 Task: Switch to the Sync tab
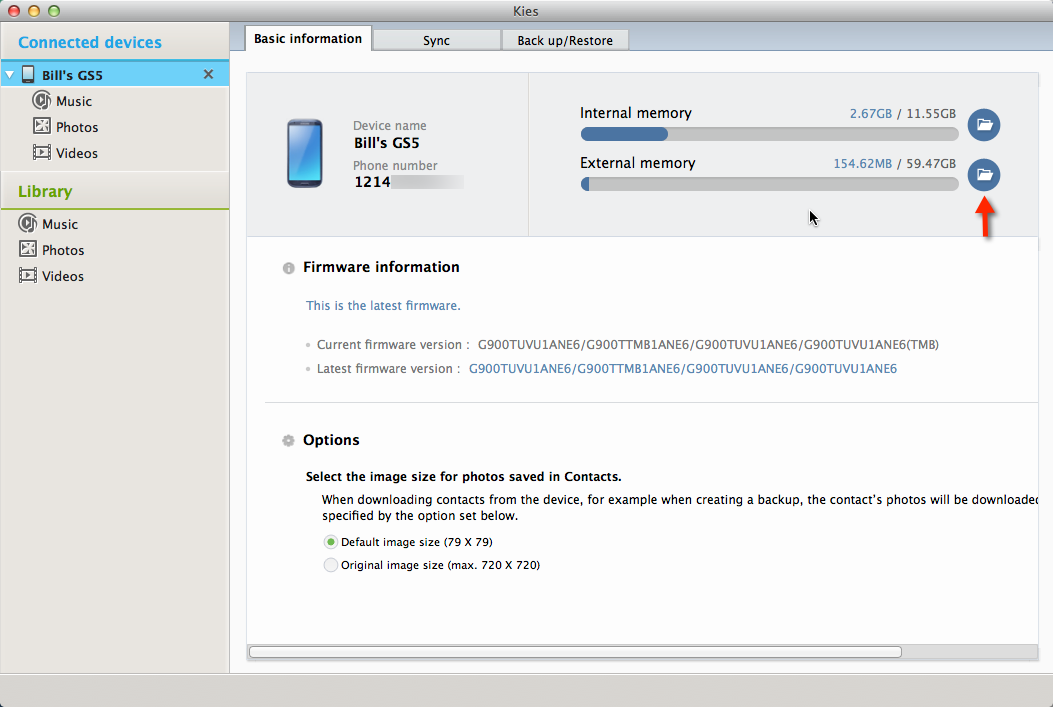pos(437,40)
